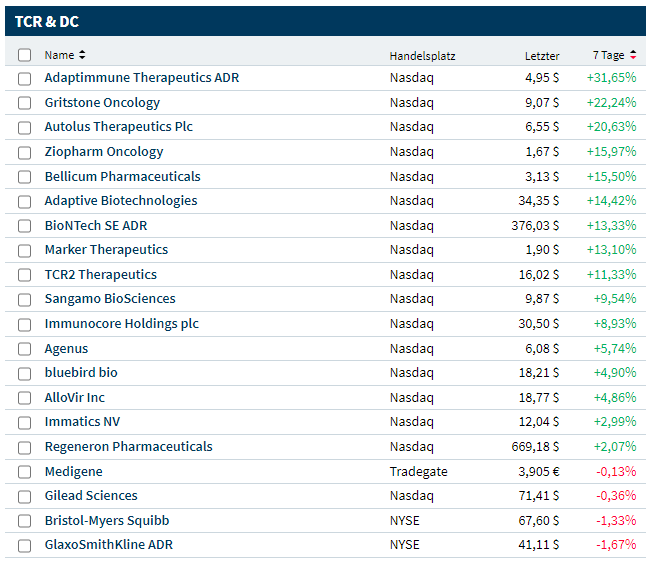View Sangamo BioSciences stock
646x564 pixels.
point(110,299)
